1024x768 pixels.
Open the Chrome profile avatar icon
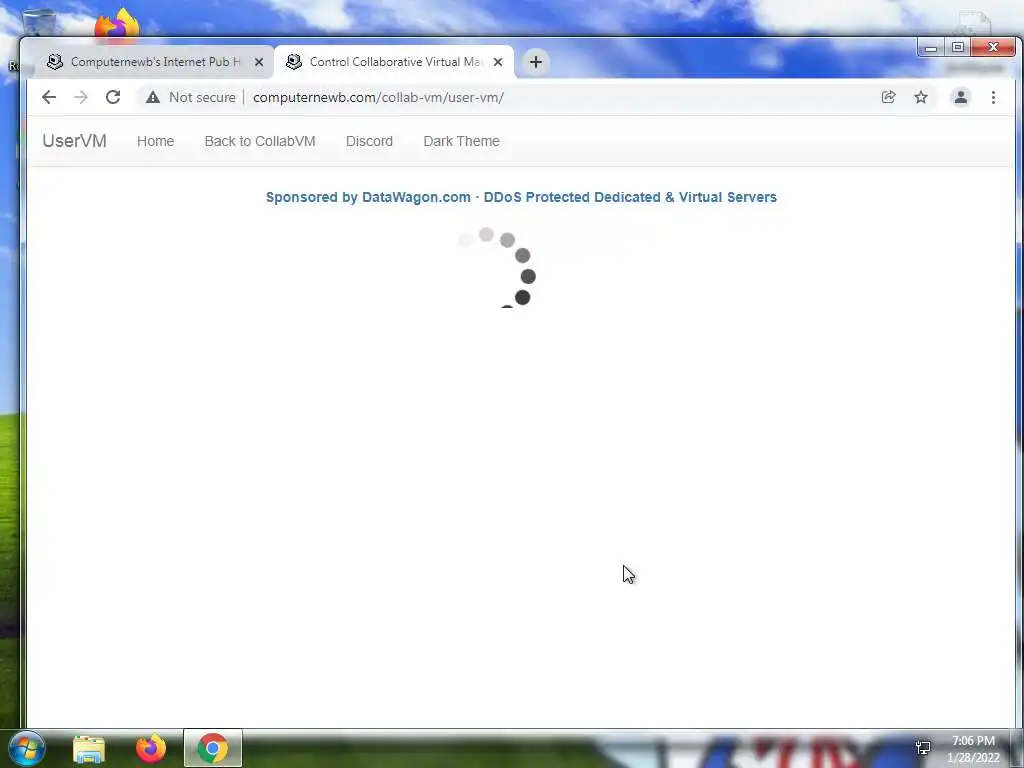click(x=961, y=97)
